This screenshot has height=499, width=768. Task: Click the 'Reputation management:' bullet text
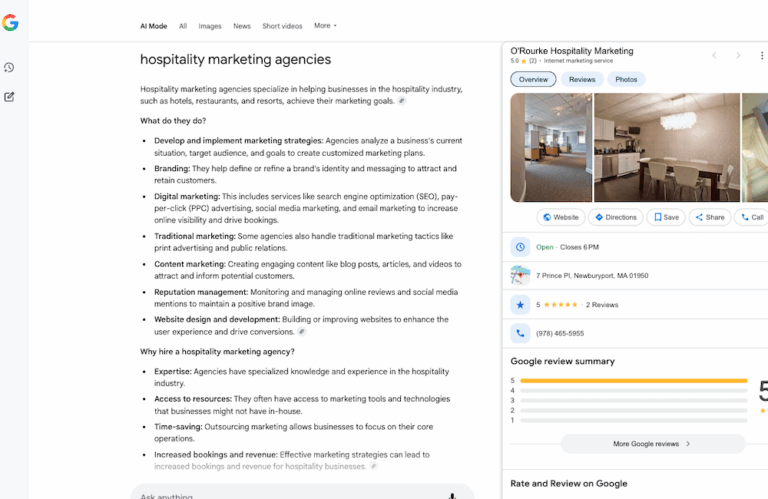(201, 292)
